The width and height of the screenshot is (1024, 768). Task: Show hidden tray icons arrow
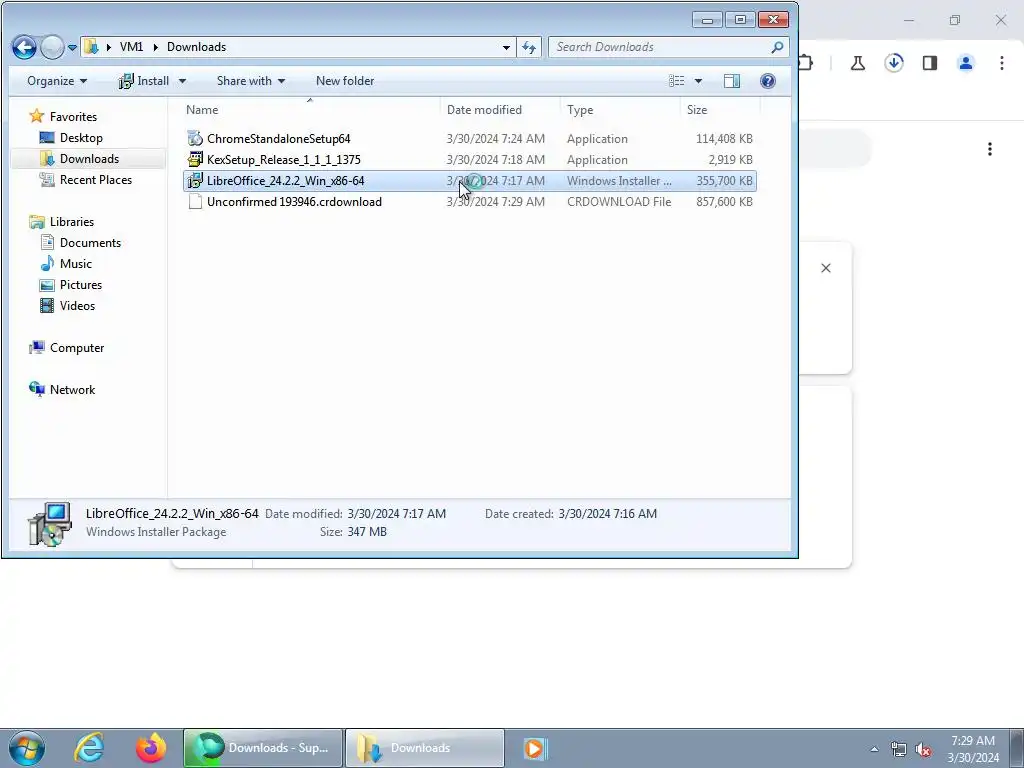[874, 749]
